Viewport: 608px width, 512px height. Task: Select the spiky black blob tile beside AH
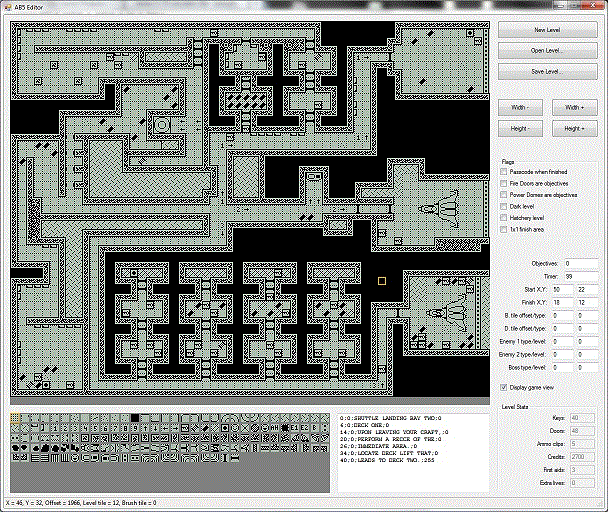pos(284,428)
